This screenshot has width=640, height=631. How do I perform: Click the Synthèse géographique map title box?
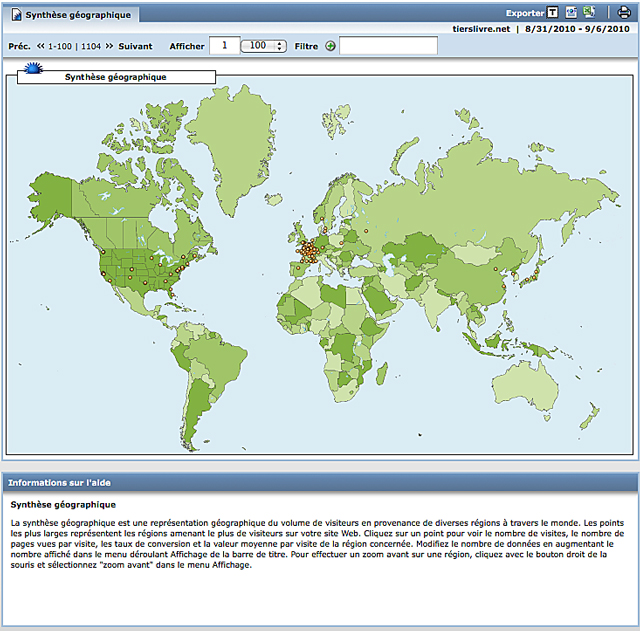tap(115, 77)
